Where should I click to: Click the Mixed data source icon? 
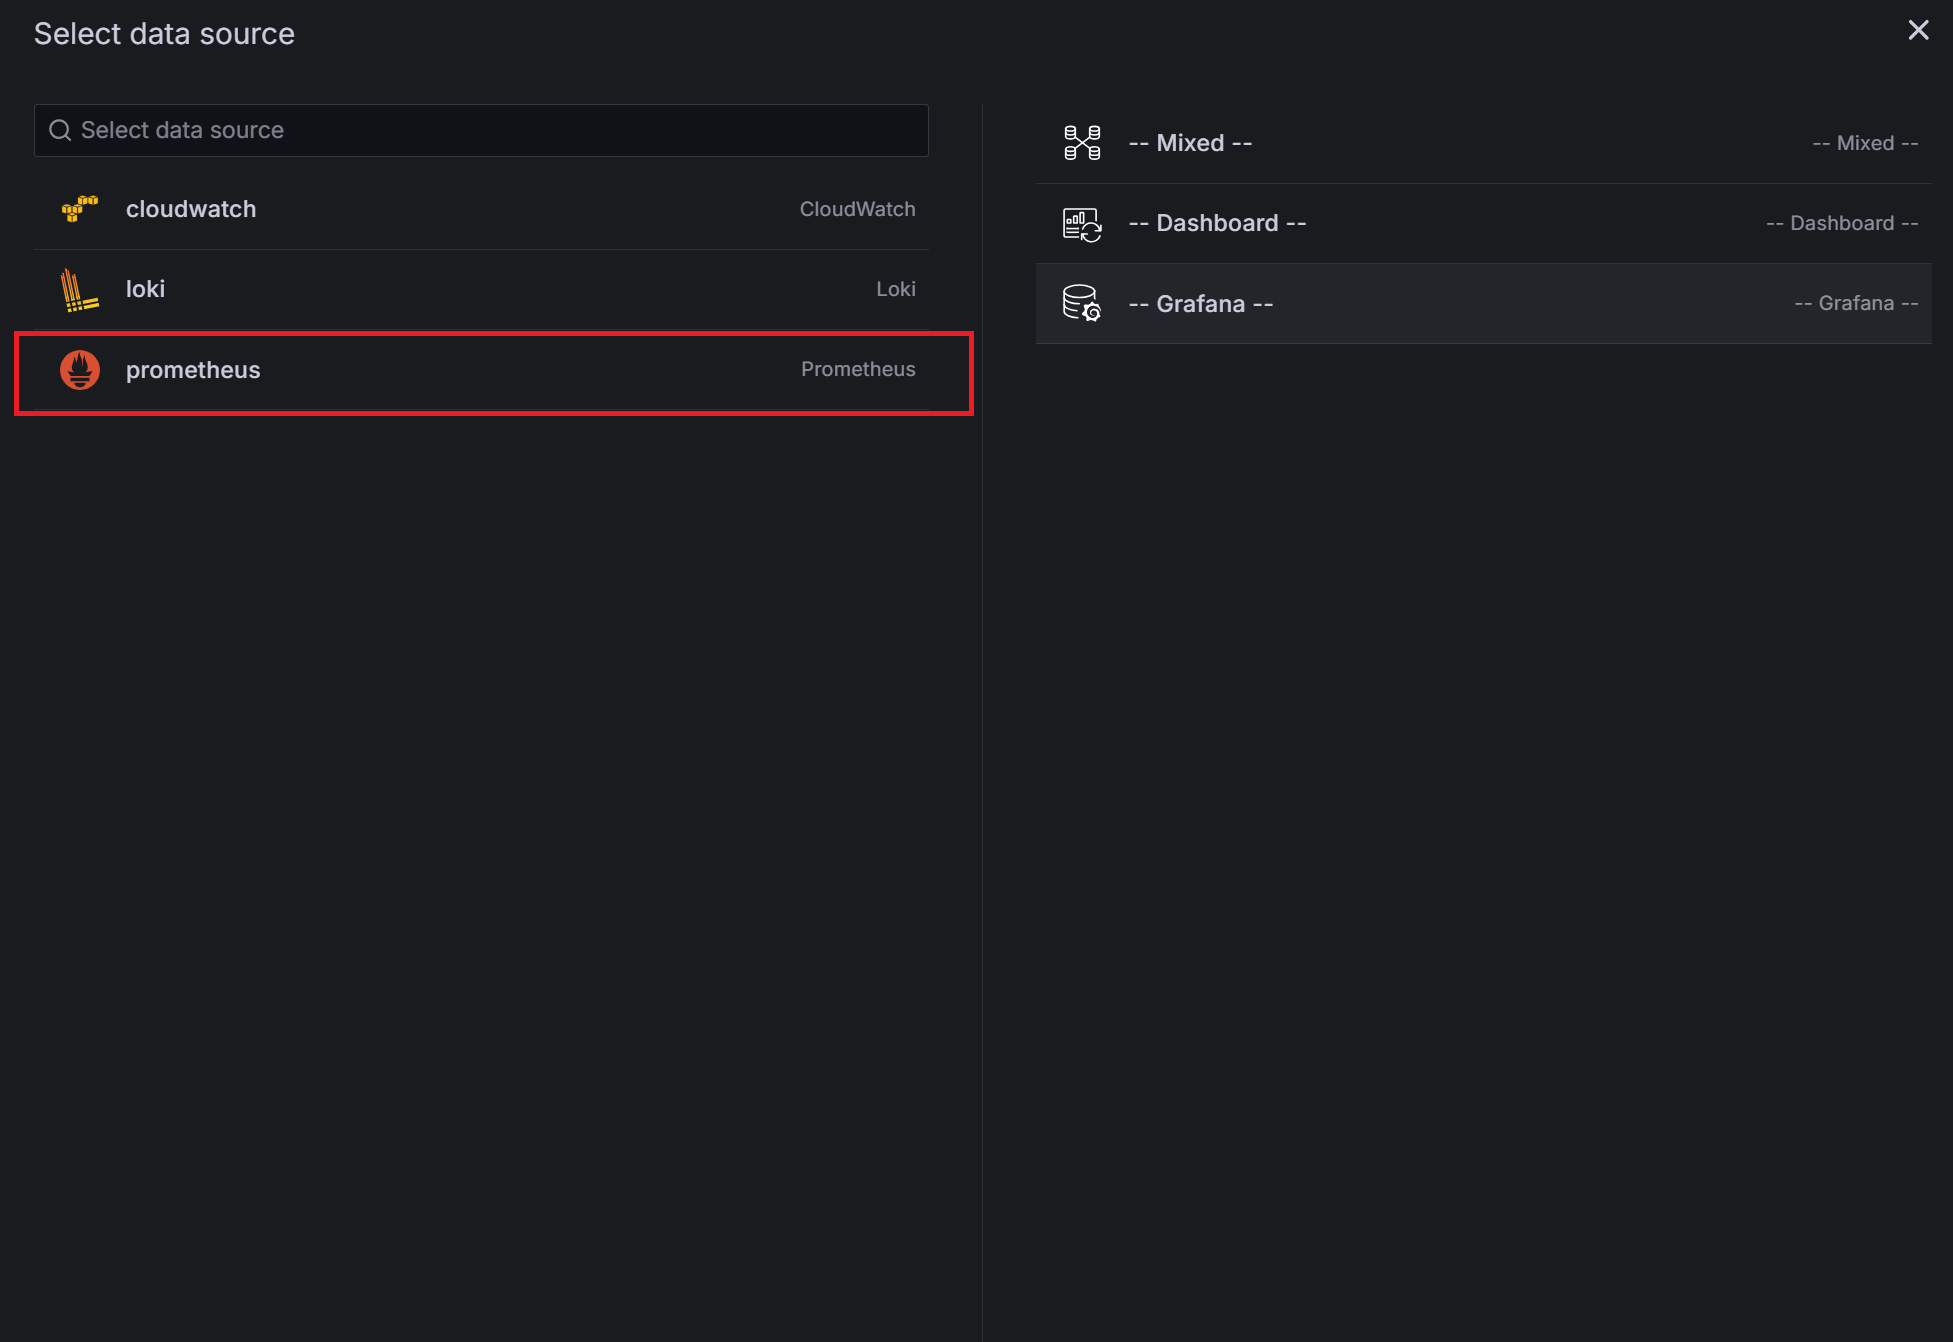(1082, 143)
